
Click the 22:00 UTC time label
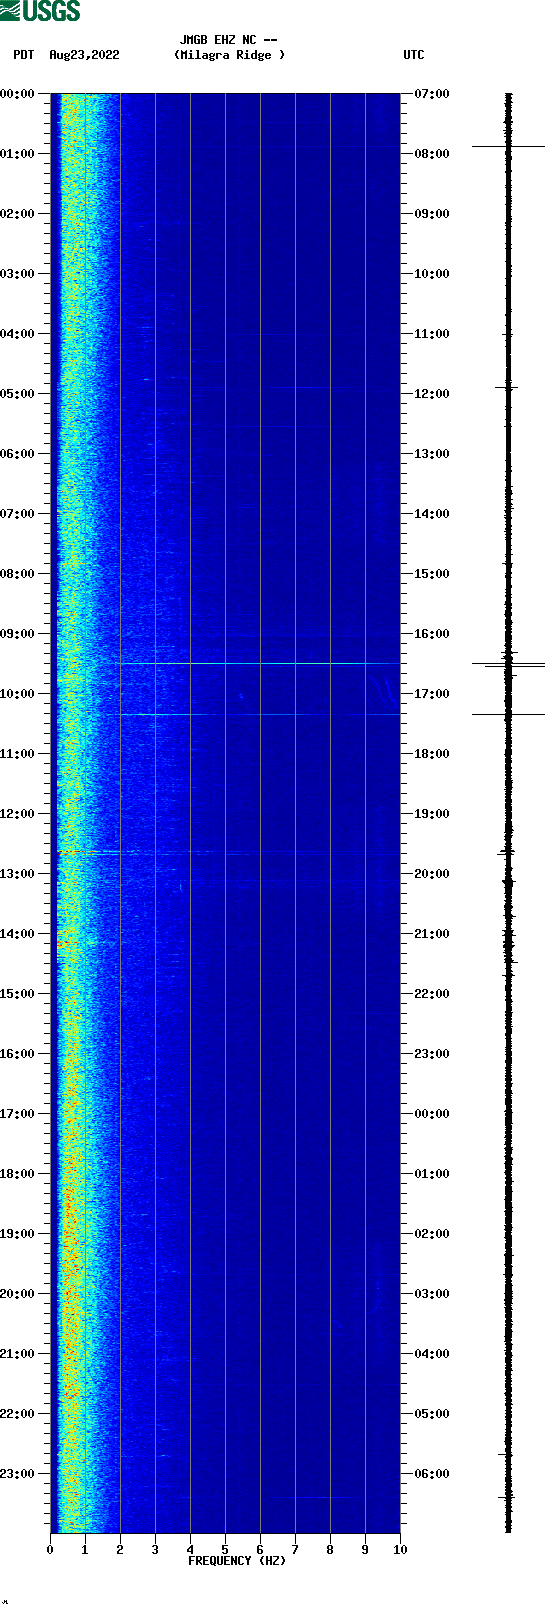pyautogui.click(x=432, y=994)
